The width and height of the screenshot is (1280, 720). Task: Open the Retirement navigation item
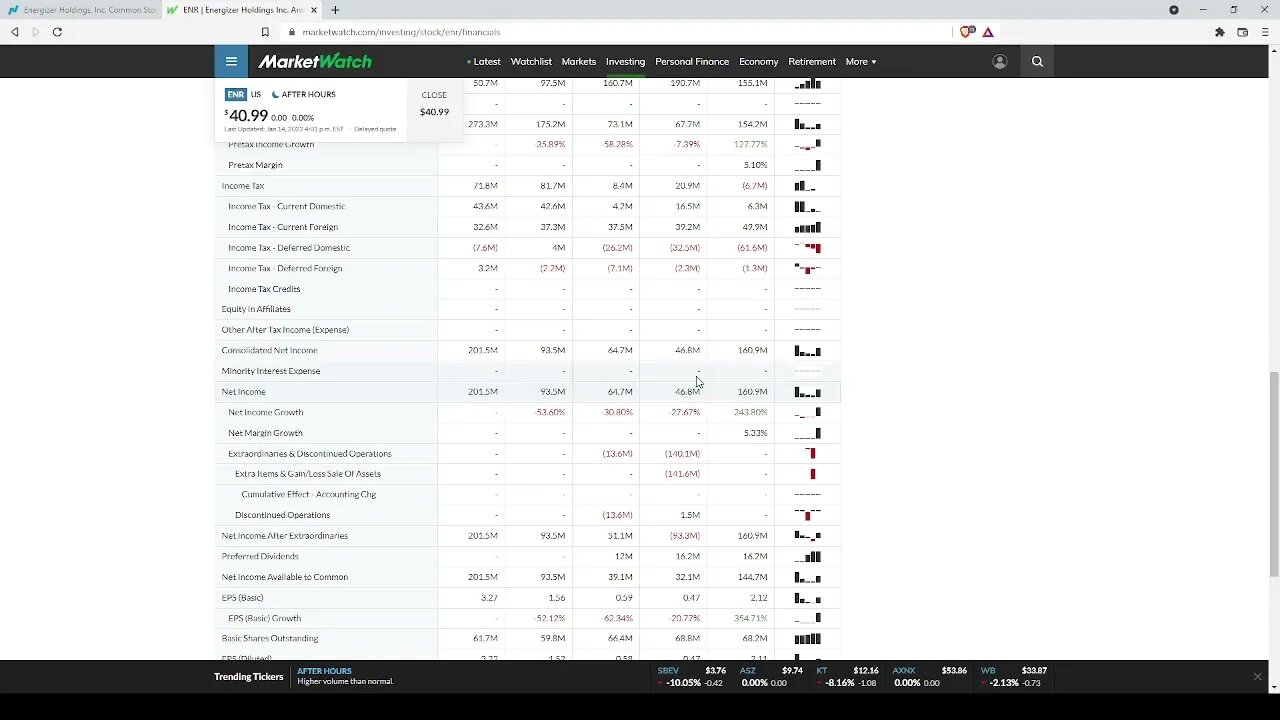point(812,61)
